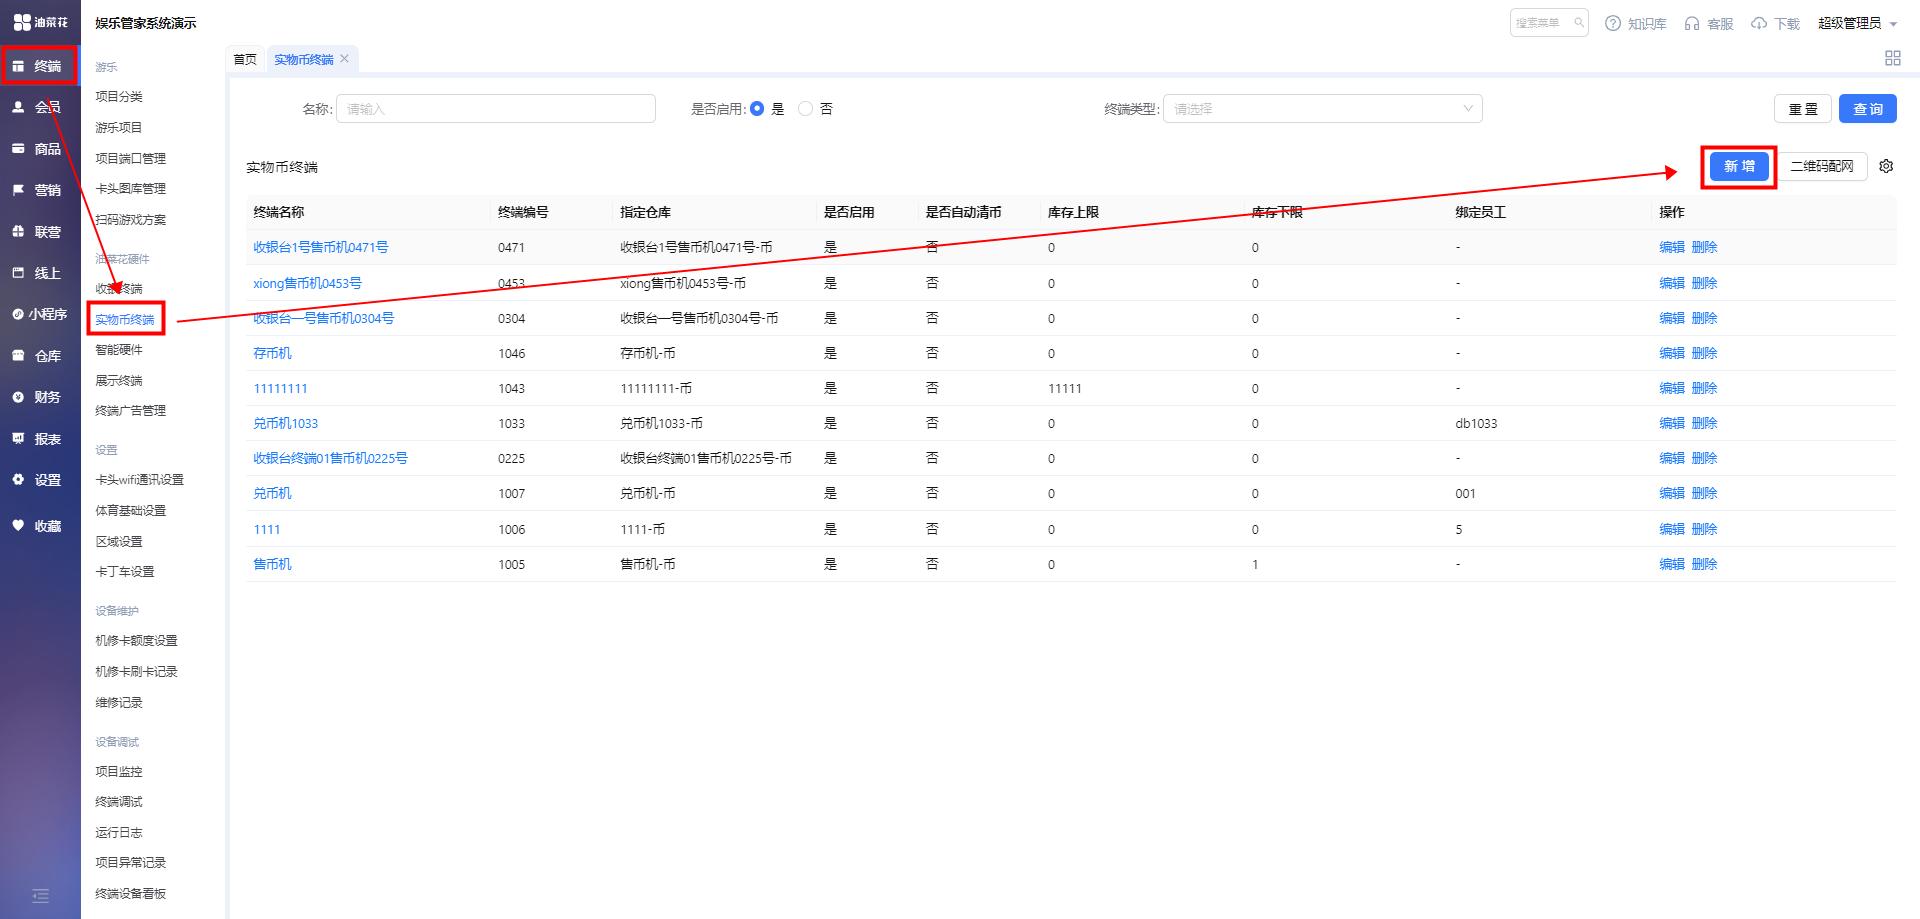Open 维修记录 in the submenu

click(119, 703)
